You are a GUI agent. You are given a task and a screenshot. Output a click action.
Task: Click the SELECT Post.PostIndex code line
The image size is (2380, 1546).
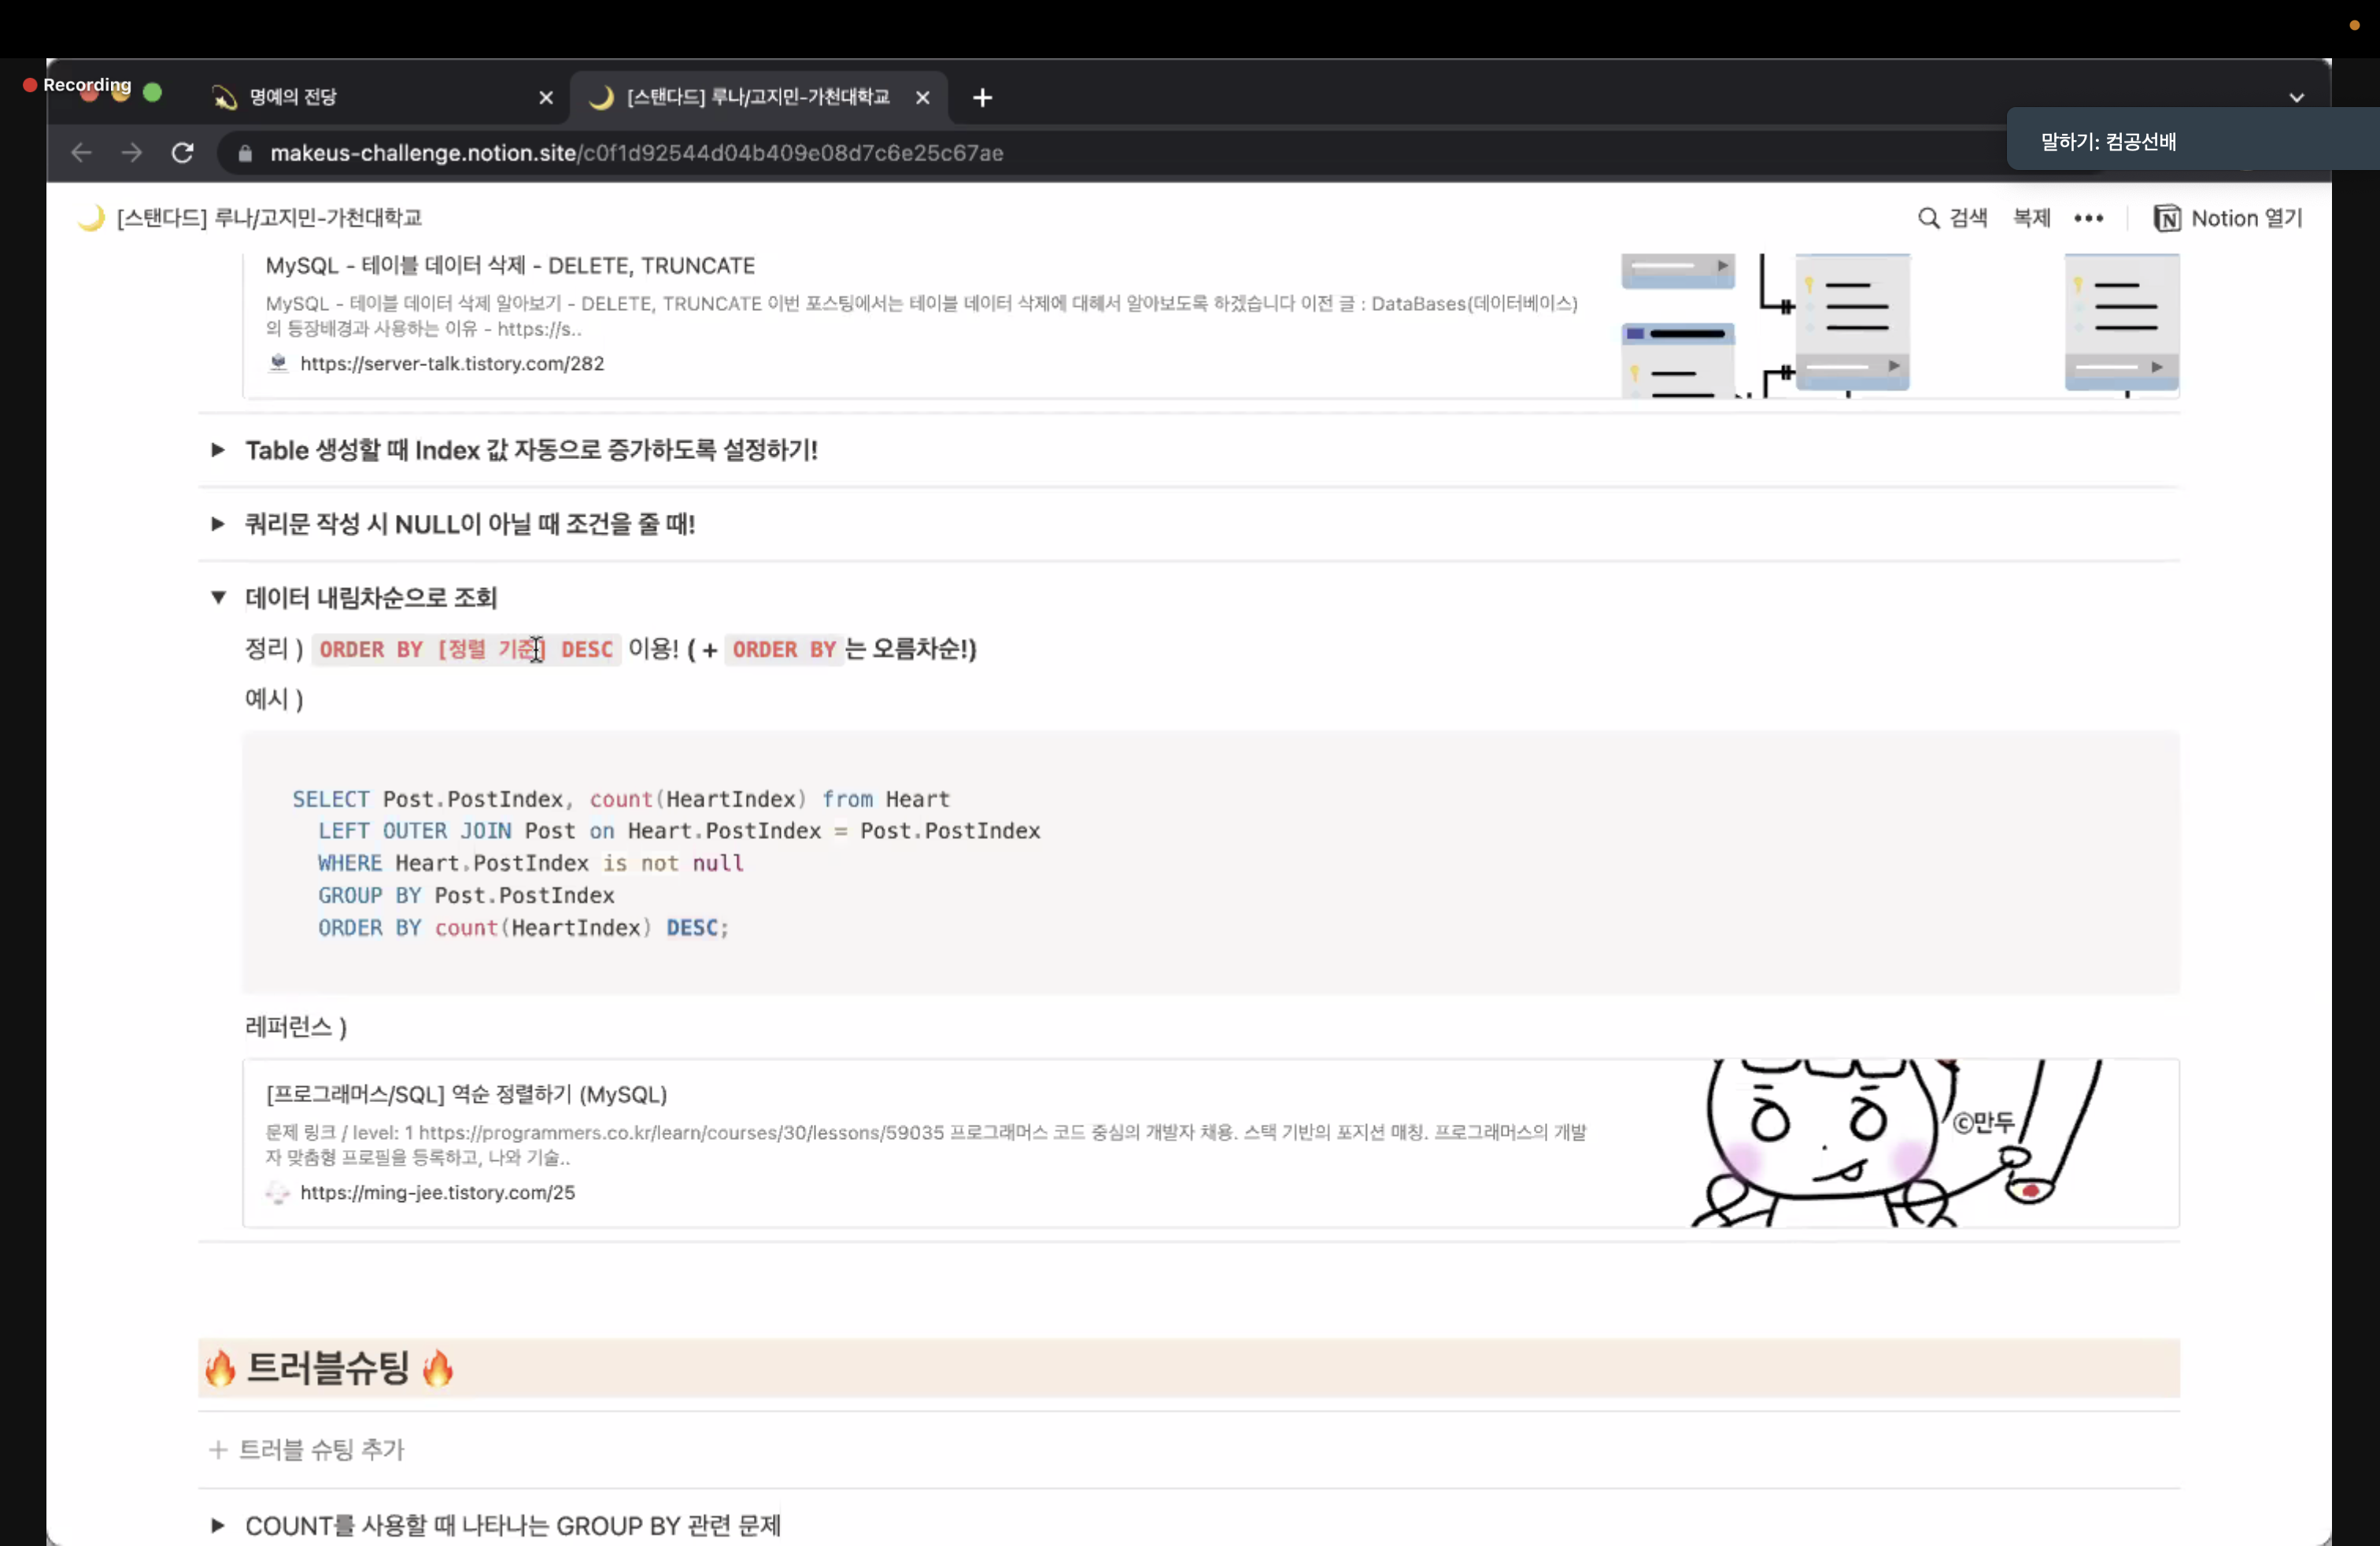coord(621,800)
